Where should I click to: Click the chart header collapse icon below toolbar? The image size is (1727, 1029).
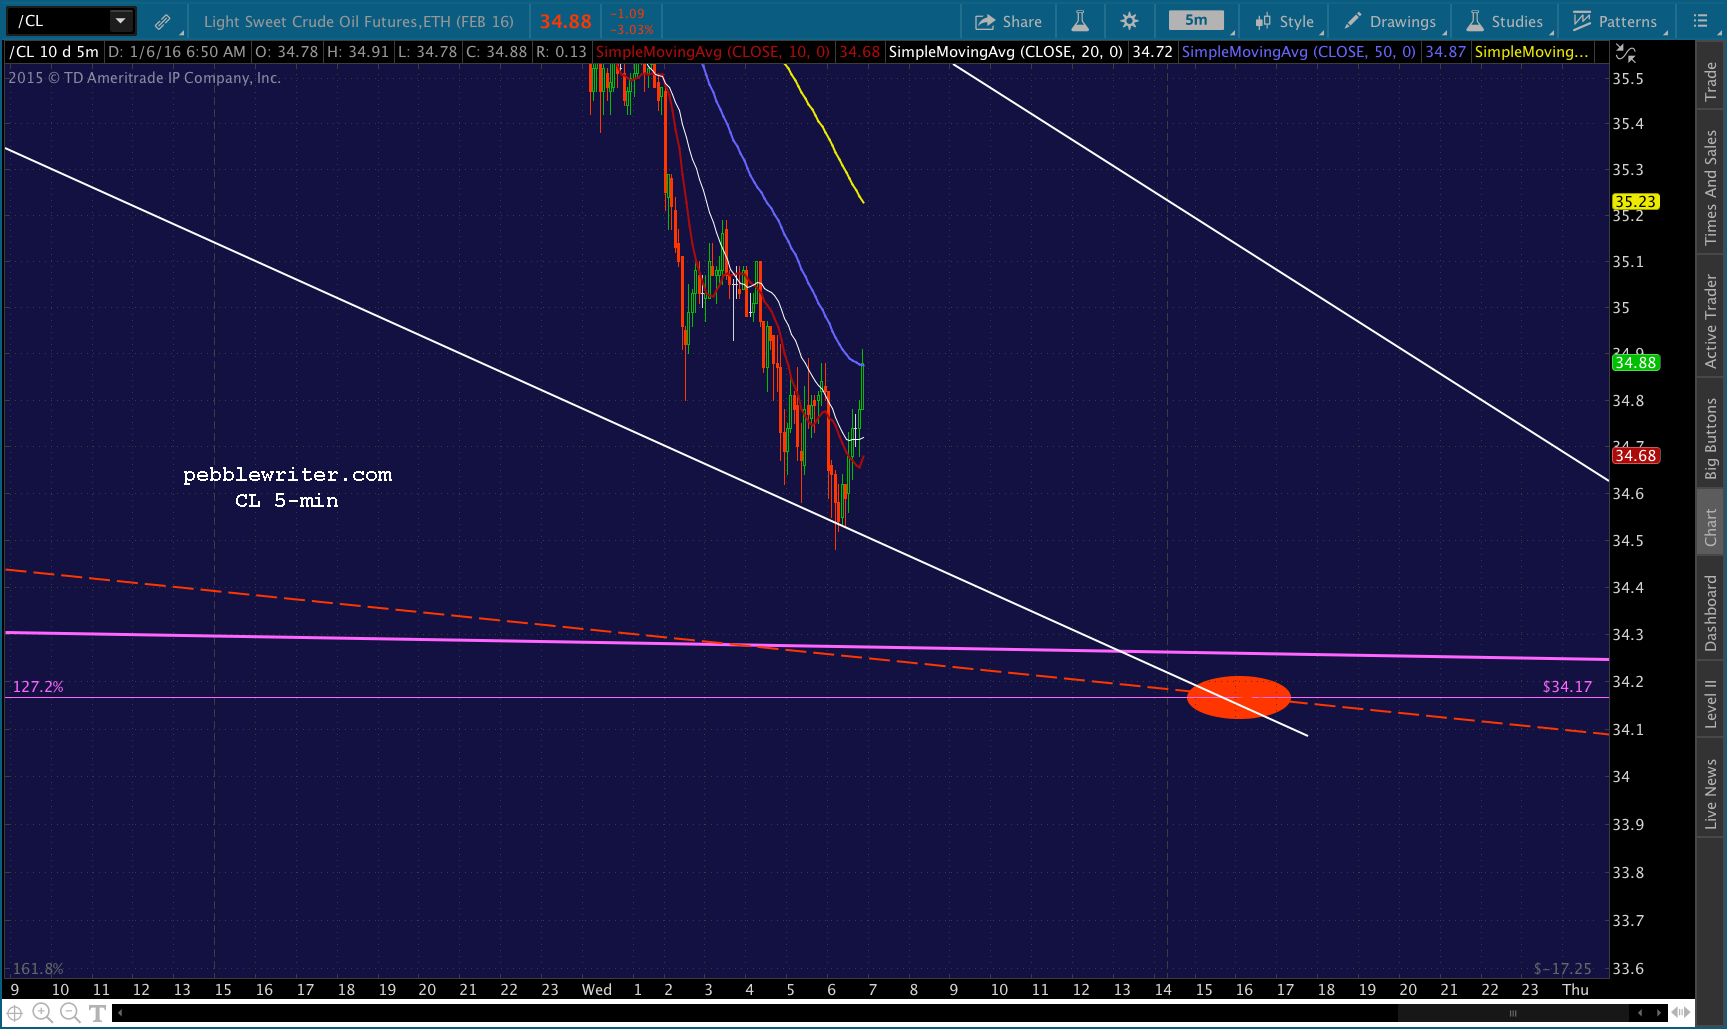pyautogui.click(x=1626, y=53)
